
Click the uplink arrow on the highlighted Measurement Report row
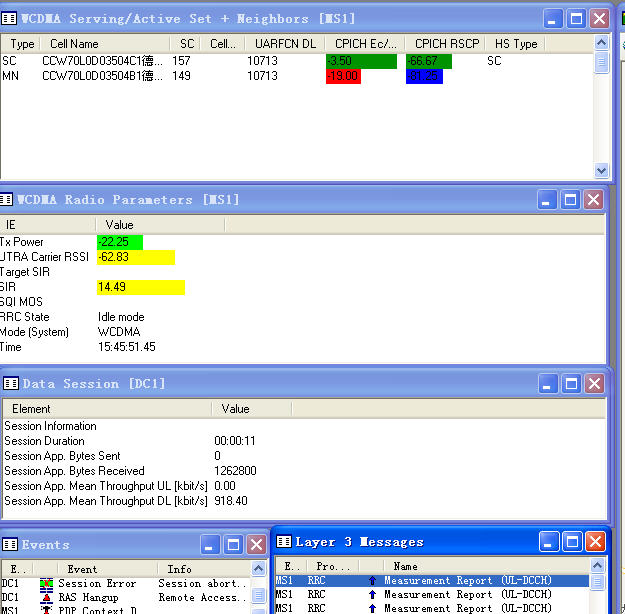[x=372, y=581]
